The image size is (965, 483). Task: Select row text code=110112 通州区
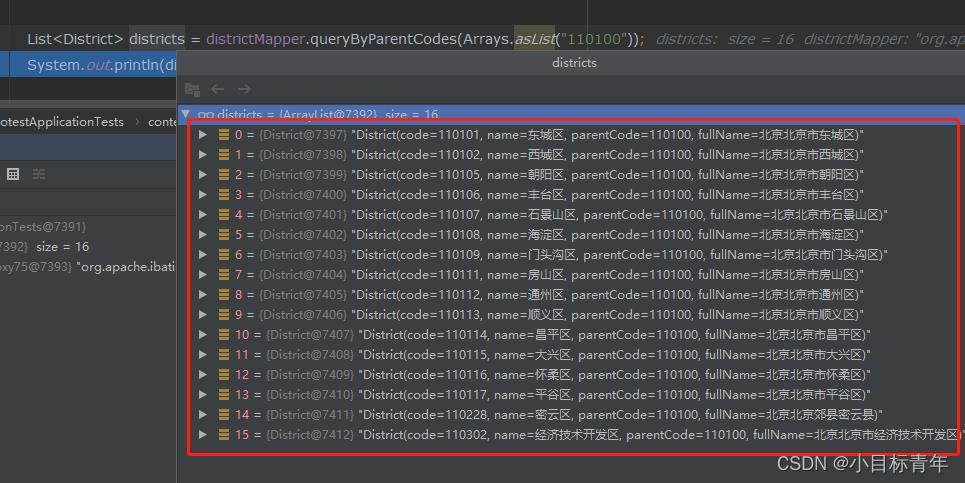(607, 294)
